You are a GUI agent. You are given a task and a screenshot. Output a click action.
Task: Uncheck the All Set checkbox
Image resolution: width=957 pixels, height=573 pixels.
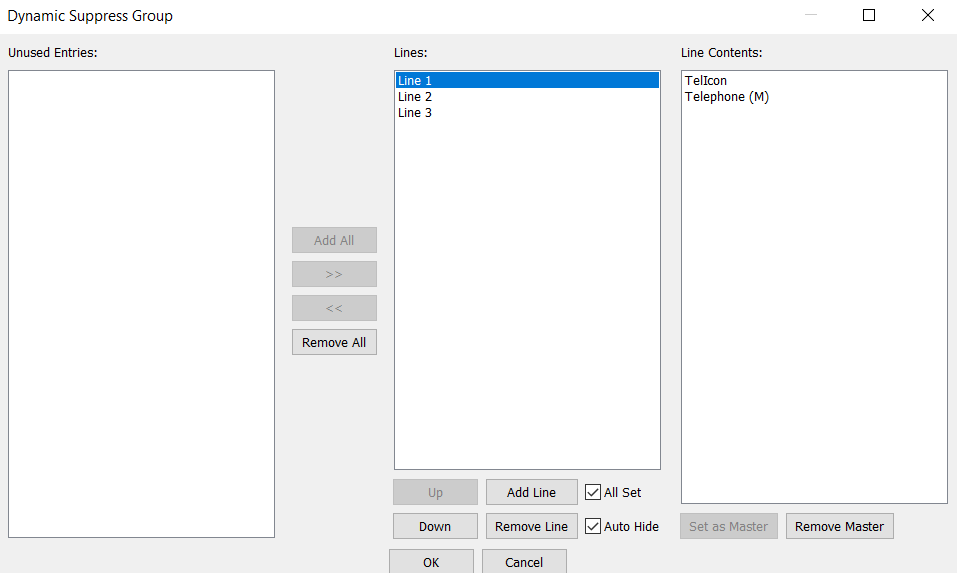coord(594,492)
